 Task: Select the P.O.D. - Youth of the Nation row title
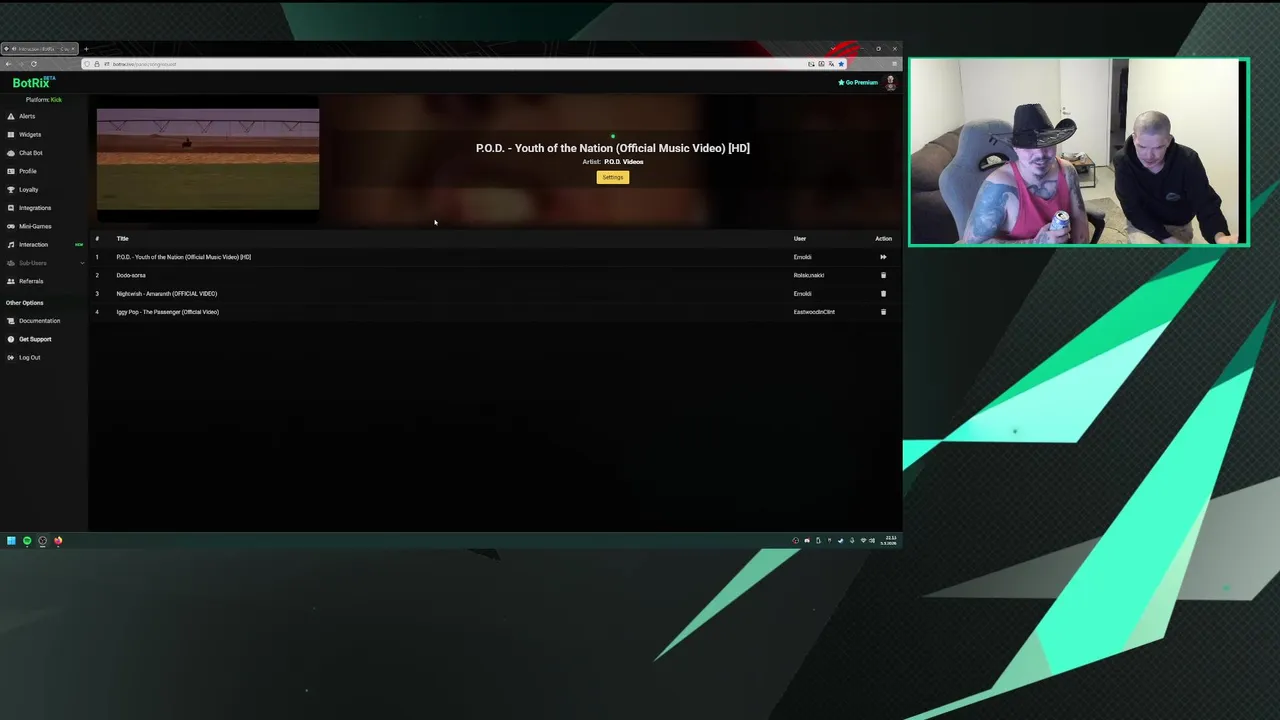coord(183,257)
